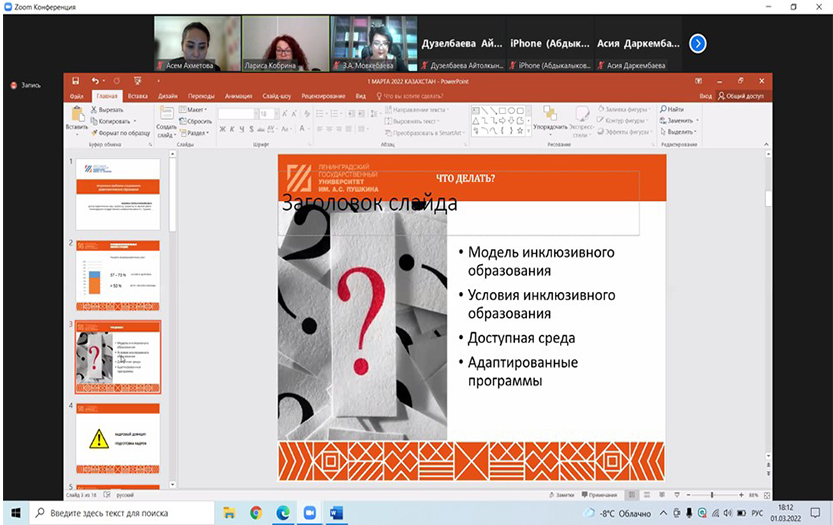Viewport: 833px width, 525px height.
Task: Expand the Выделить select dropdown
Action: click(680, 132)
